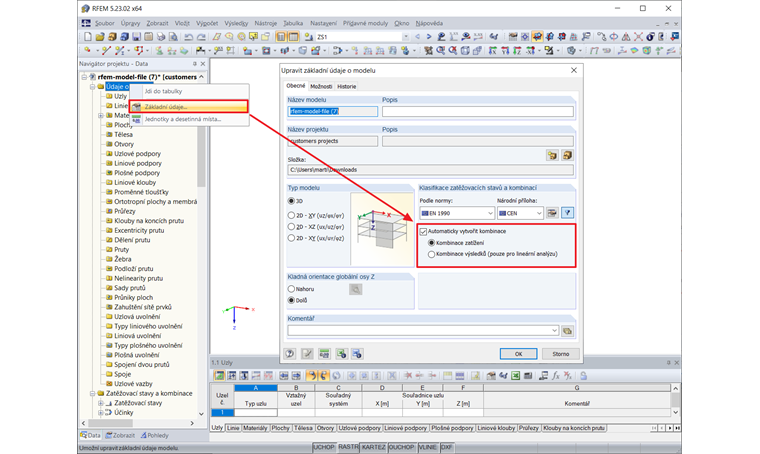760x454 pixels.
Task: Click the table vertical scrollbar down arrow
Action: 675,412
